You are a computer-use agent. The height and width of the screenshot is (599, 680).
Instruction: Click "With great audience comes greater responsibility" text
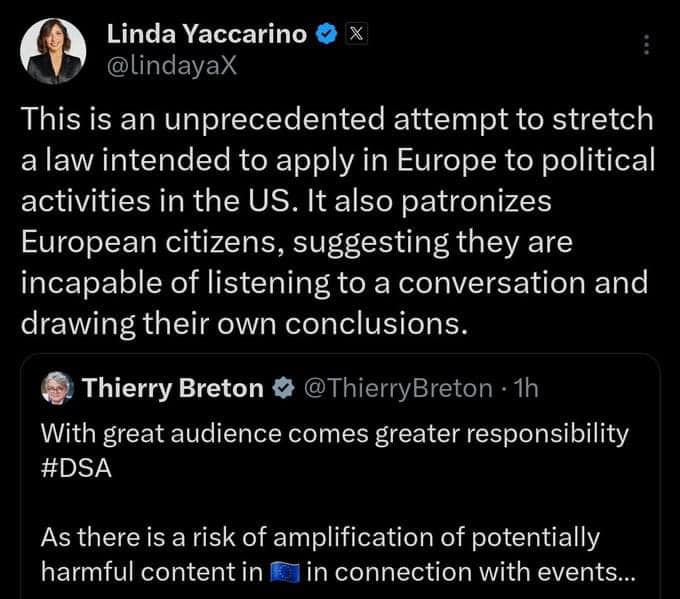[x=335, y=434]
